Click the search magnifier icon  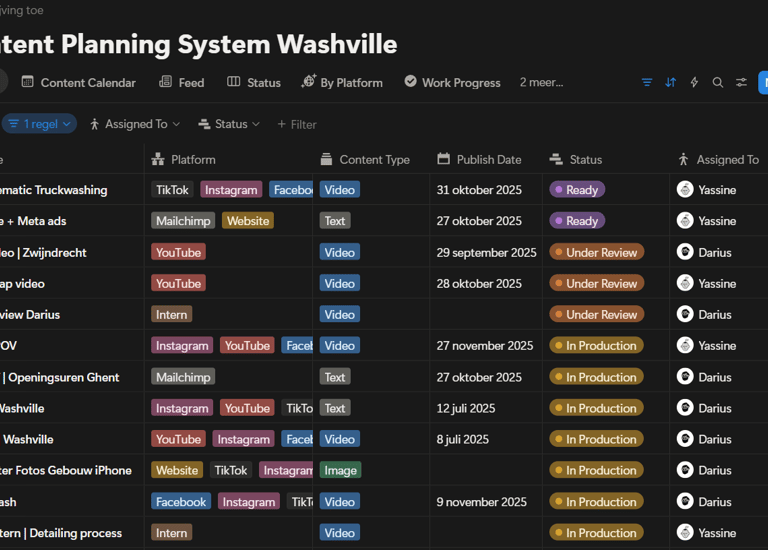tap(718, 82)
